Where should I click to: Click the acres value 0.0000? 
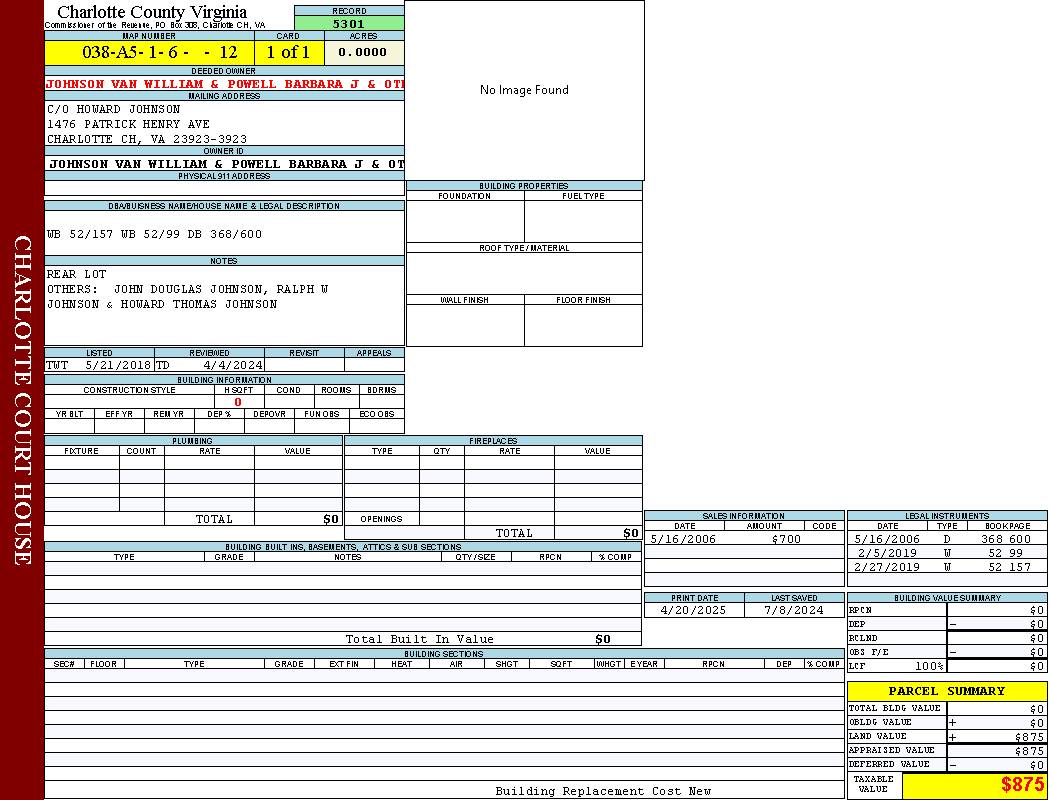363,52
